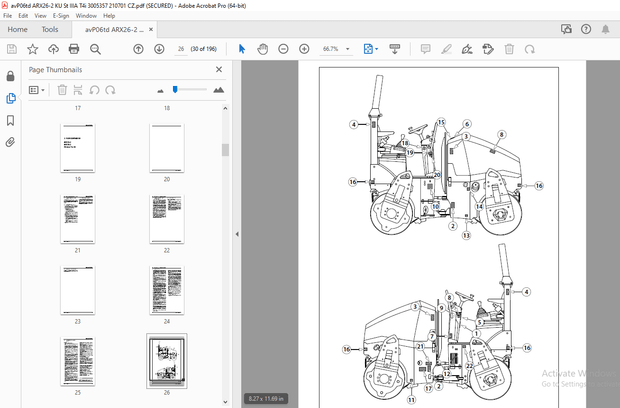Viewport: 620px width, 408px height.
Task: Delete pages icon in thumbnails panel
Action: (x=62, y=90)
